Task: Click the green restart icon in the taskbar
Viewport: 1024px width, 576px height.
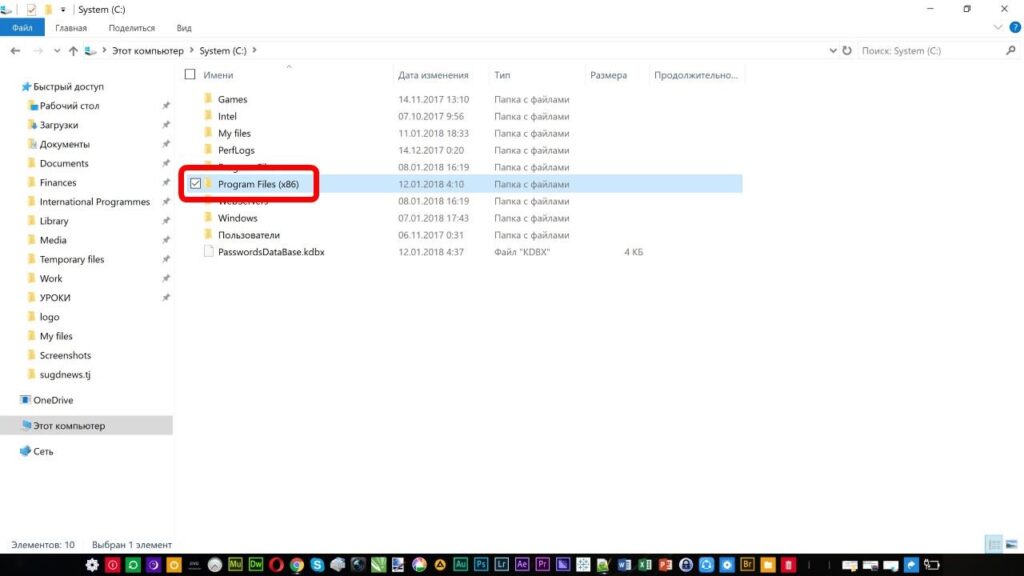Action: tap(133, 565)
